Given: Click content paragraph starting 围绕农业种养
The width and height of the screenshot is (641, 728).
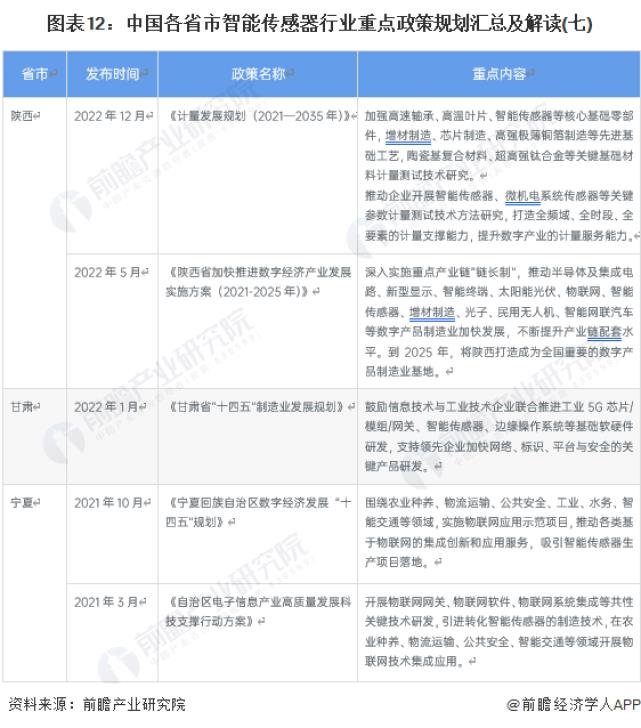Looking at the screenshot, I should (499, 532).
